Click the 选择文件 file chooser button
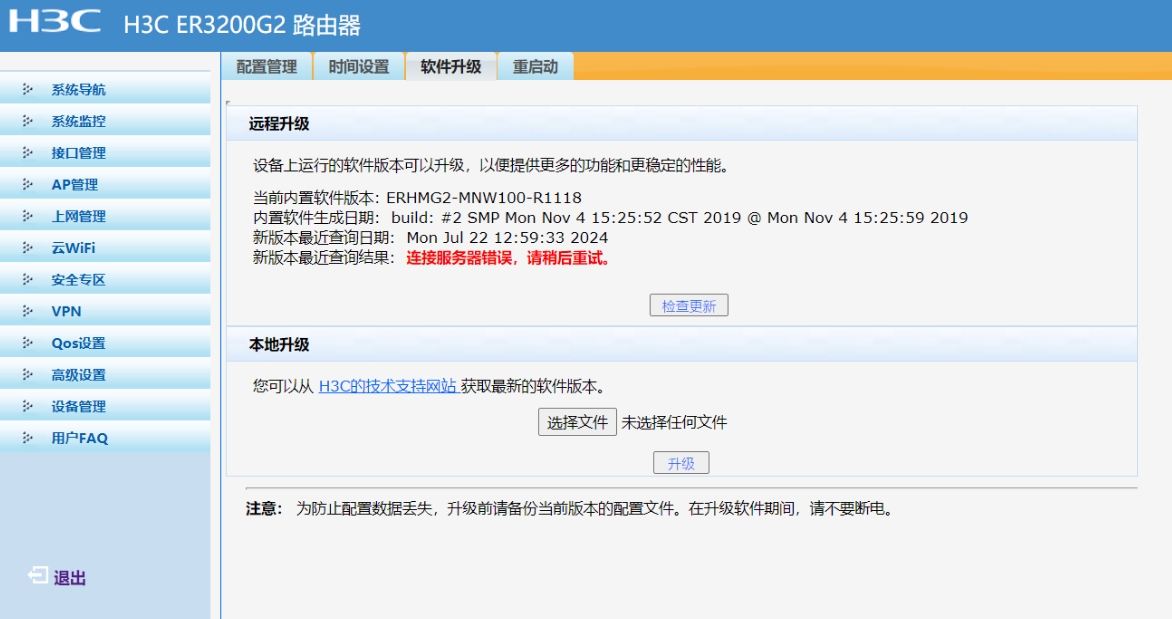Image resolution: width=1172 pixels, height=619 pixels. (x=577, y=422)
